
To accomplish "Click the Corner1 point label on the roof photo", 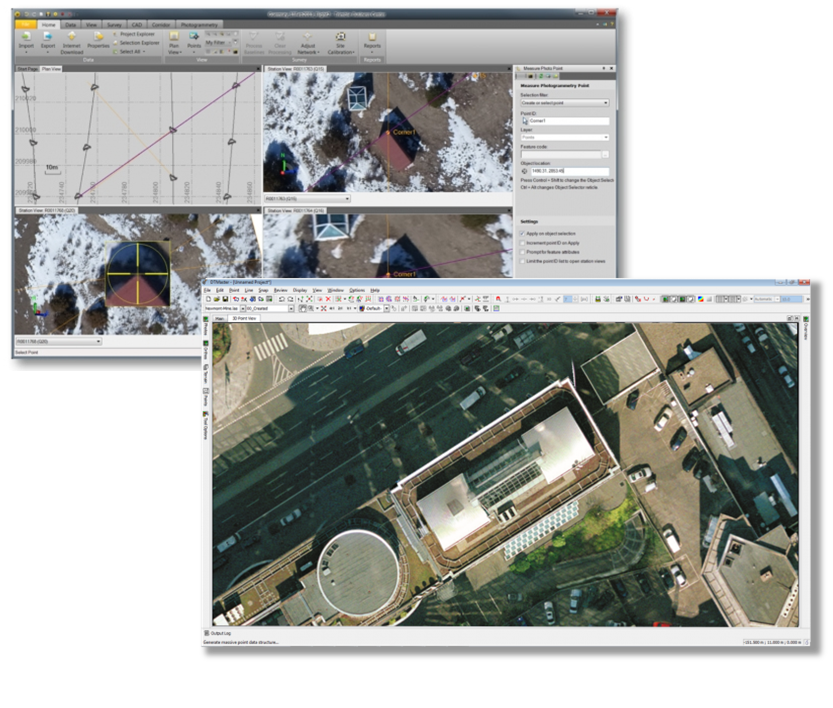I will click(404, 132).
